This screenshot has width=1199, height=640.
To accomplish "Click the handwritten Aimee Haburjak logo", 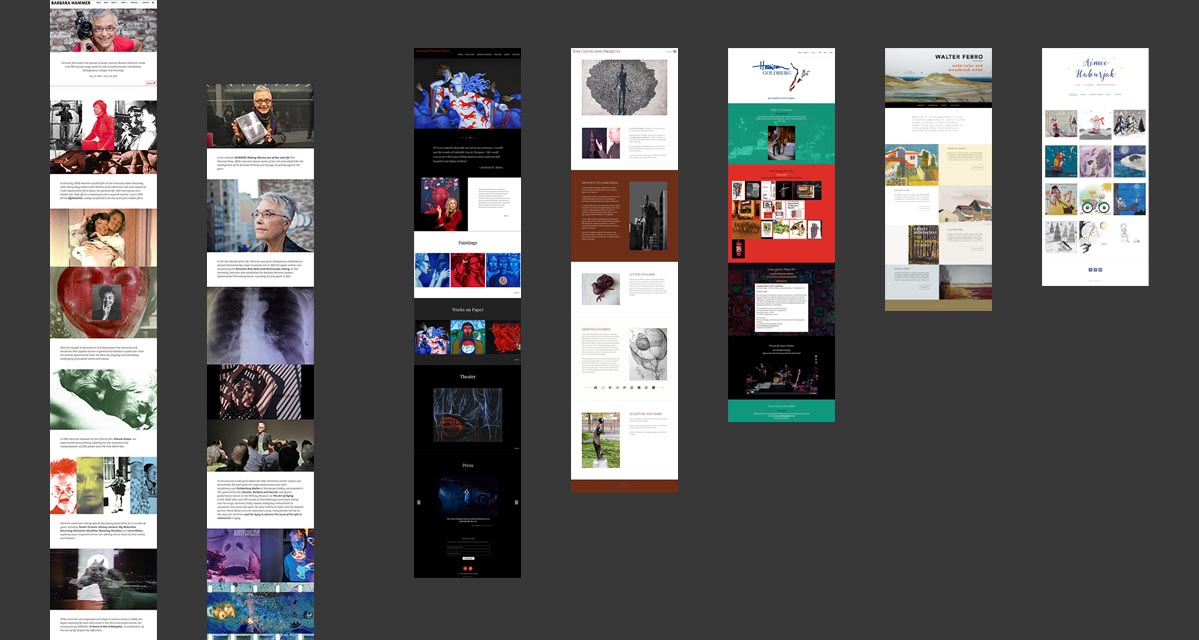I will coord(1098,66).
